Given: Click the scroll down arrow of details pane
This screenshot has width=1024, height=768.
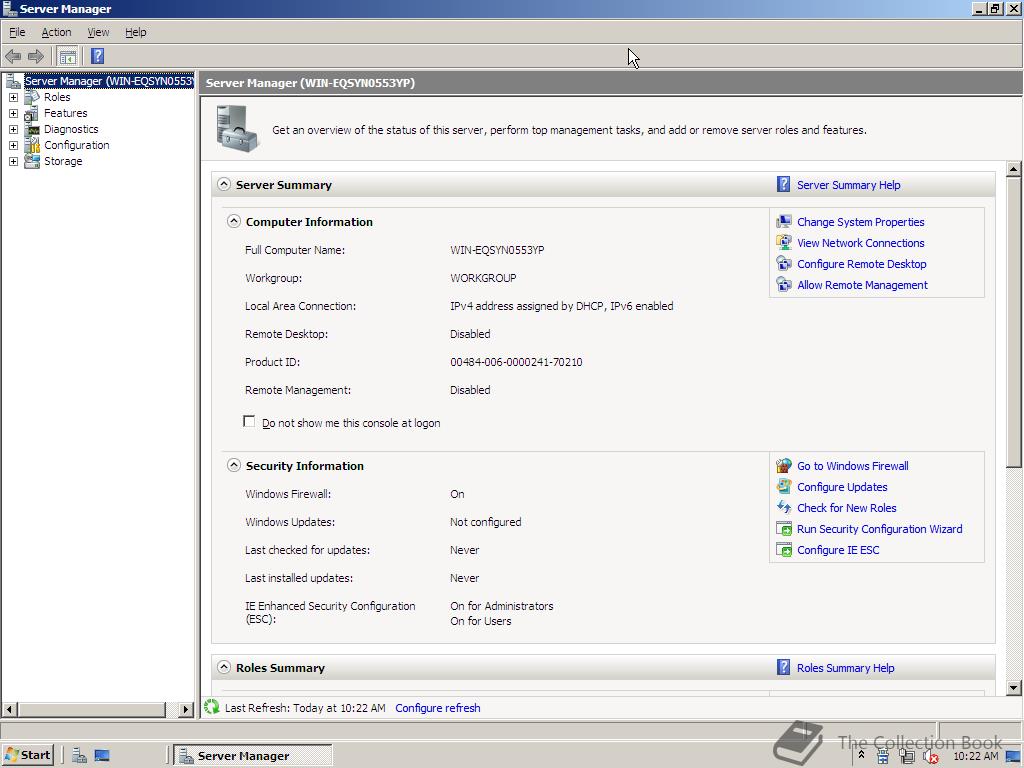Looking at the screenshot, I should [1013, 687].
